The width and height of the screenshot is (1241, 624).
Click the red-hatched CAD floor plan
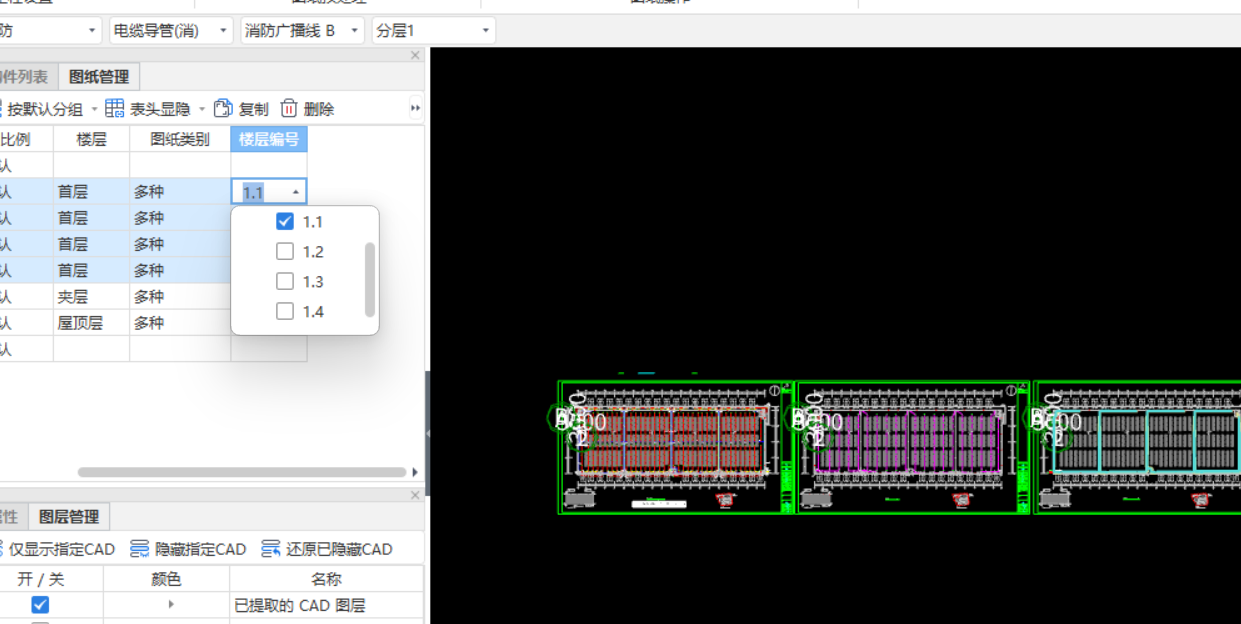(675, 447)
